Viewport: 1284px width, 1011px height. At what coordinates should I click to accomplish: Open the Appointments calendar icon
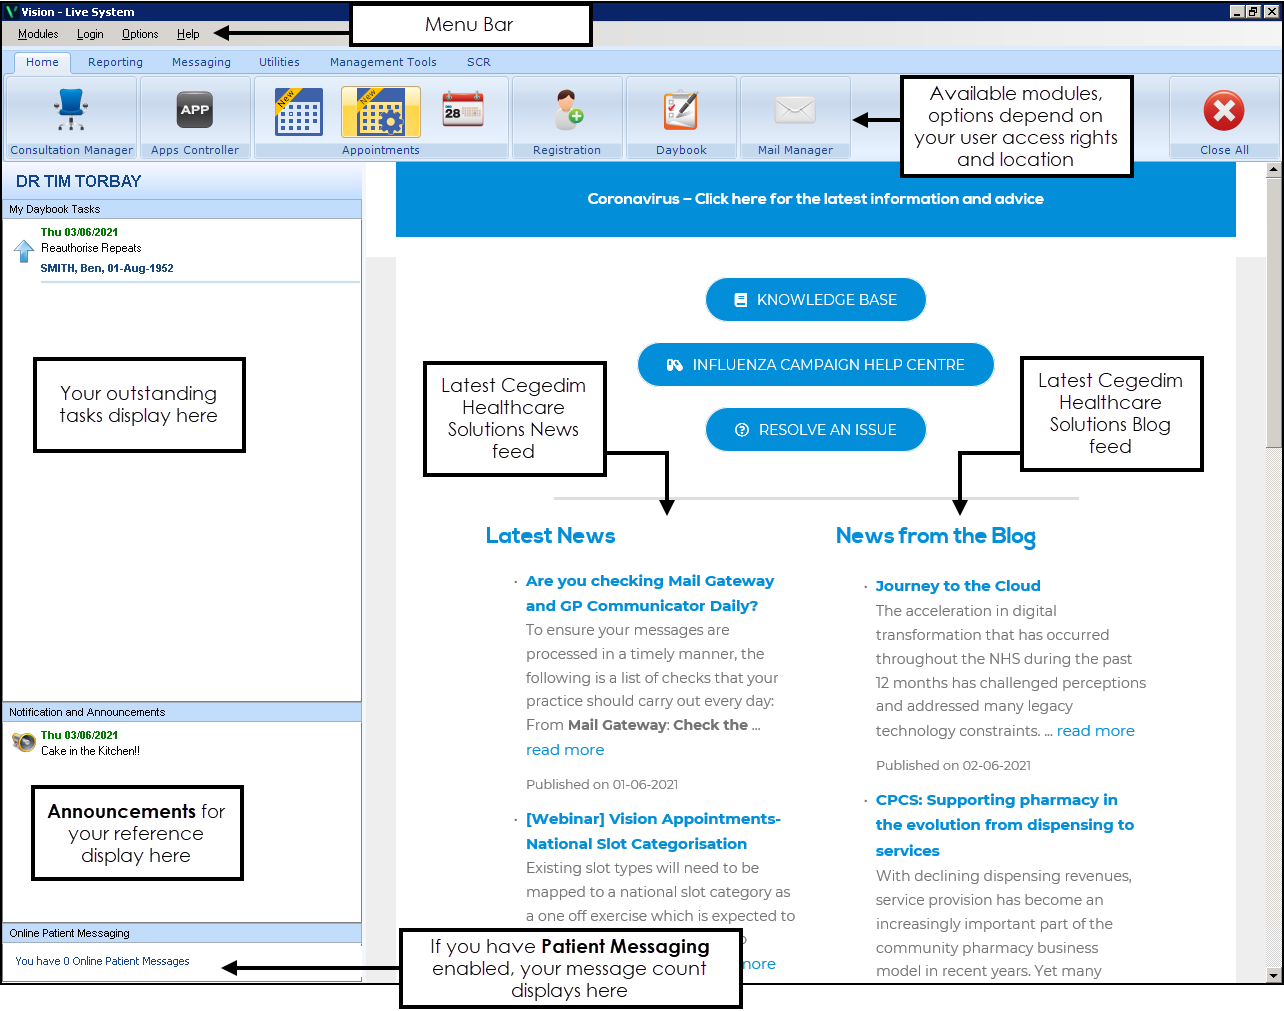(x=299, y=112)
